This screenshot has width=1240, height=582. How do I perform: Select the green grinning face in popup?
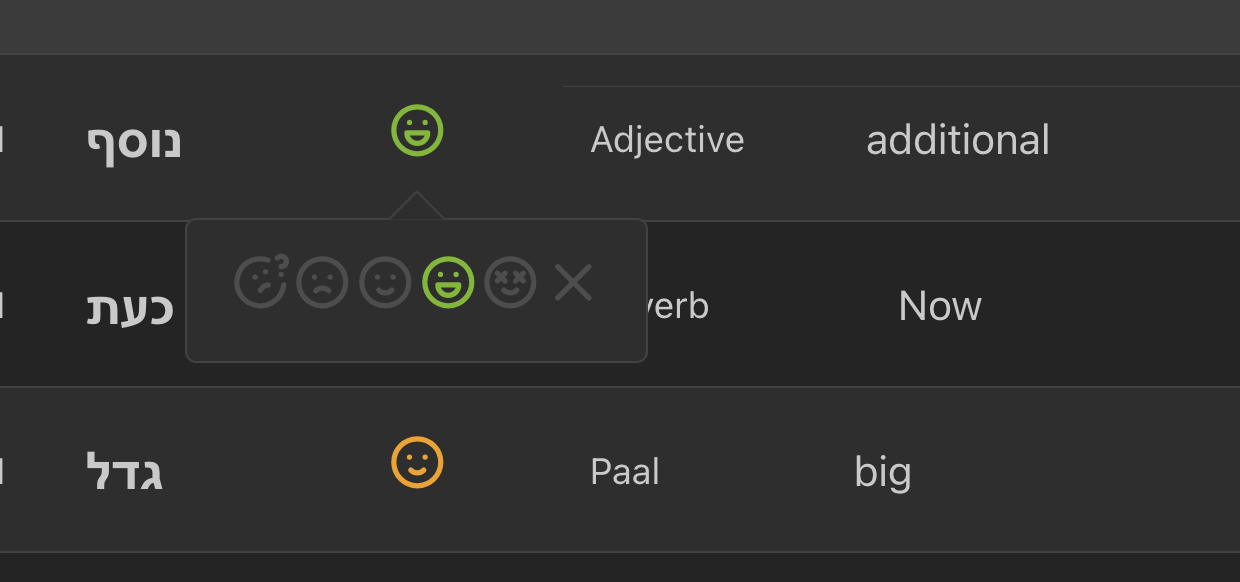tap(448, 283)
